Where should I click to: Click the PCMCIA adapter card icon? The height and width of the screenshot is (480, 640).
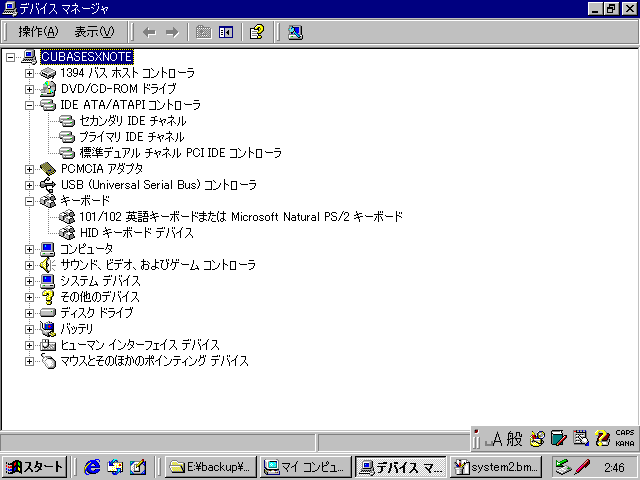click(48, 169)
